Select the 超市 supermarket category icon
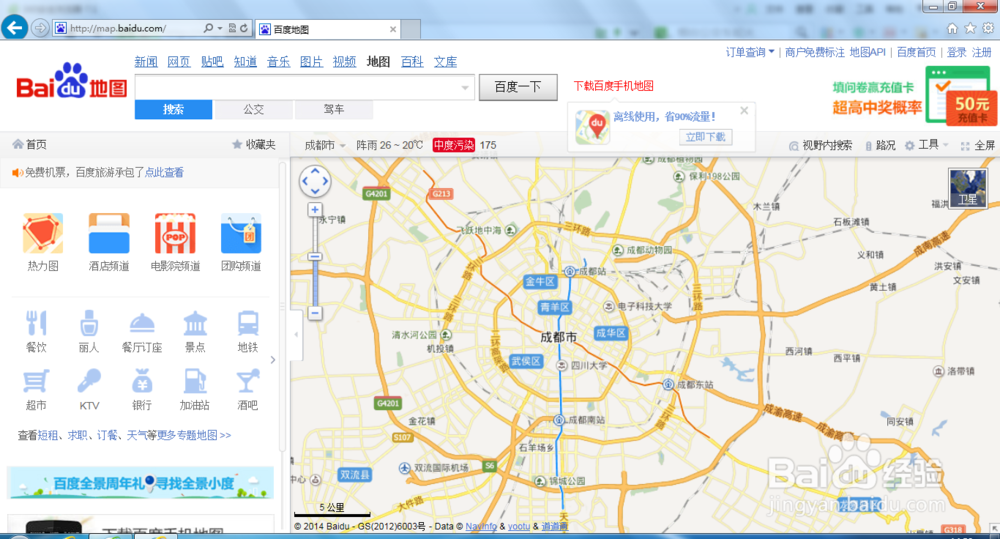 pos(36,381)
